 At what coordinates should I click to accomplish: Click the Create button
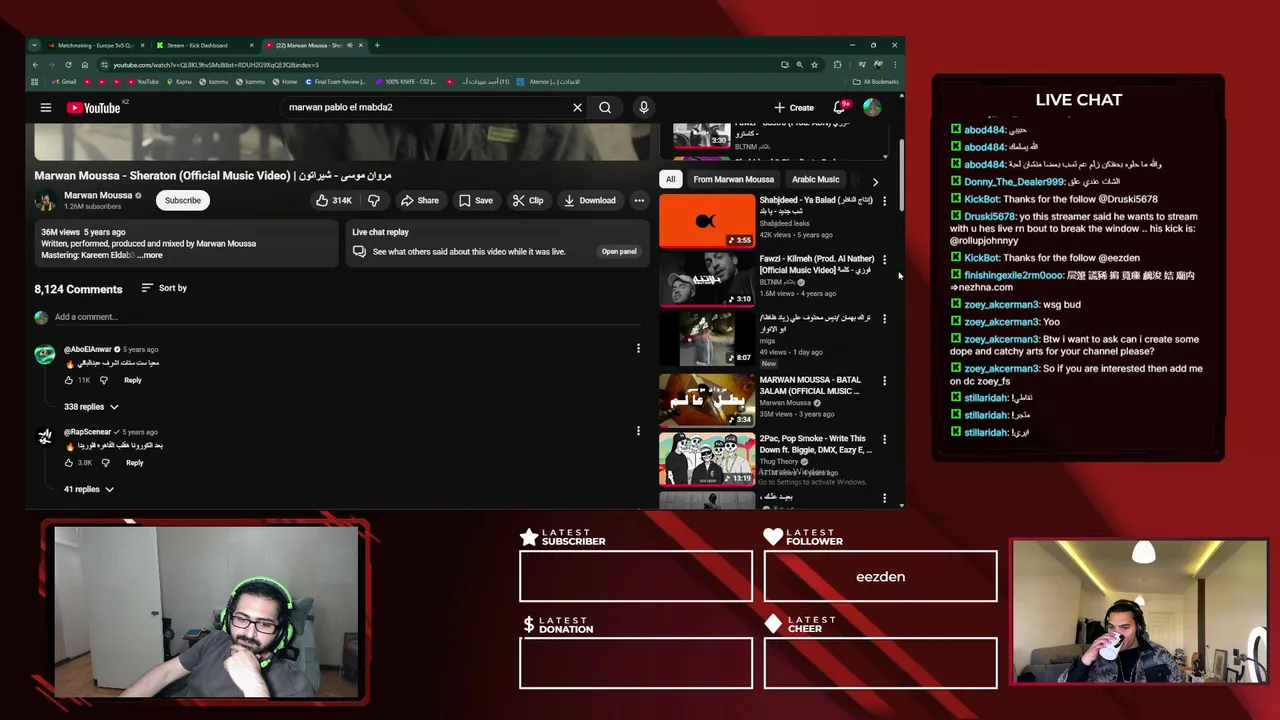pyautogui.click(x=794, y=107)
